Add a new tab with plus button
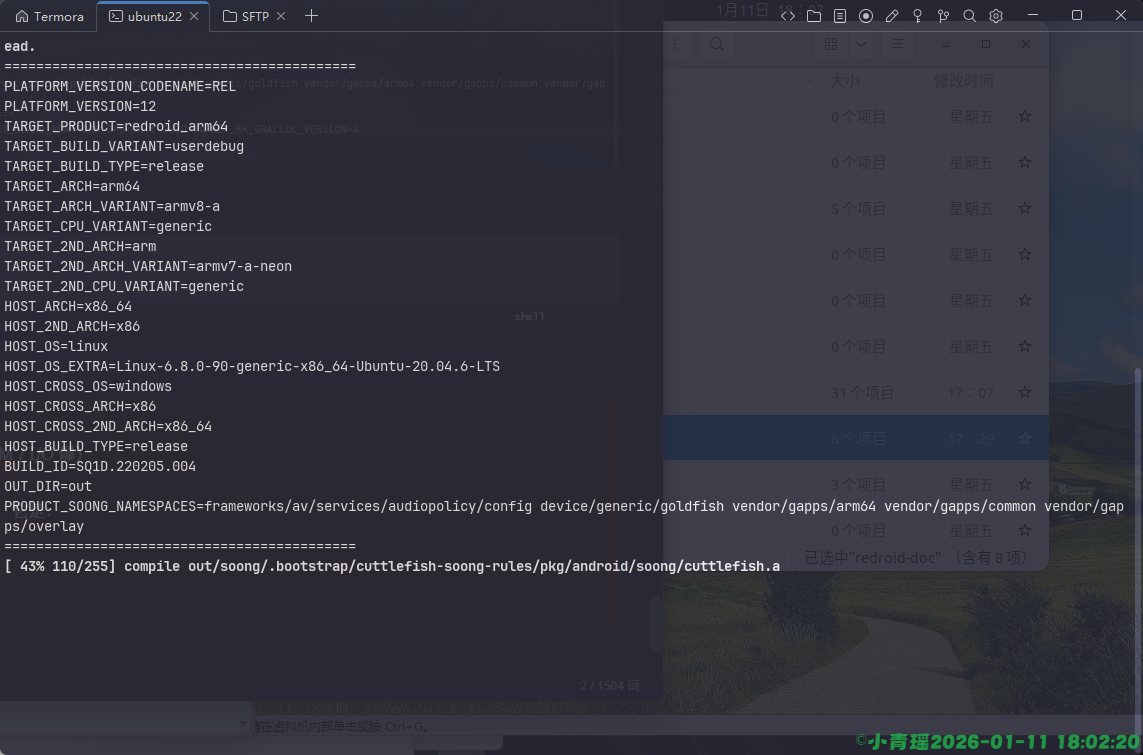The height and width of the screenshot is (755, 1143). [311, 16]
